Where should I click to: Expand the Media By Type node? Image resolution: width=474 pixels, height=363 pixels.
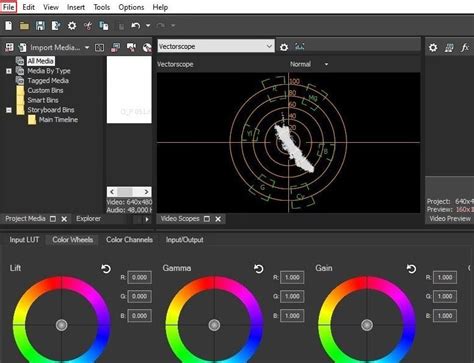point(9,71)
